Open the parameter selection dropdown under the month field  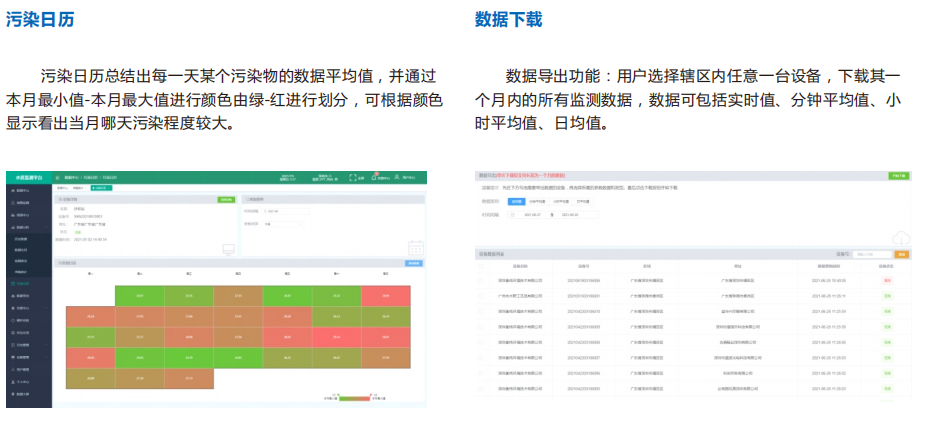pos(283,224)
